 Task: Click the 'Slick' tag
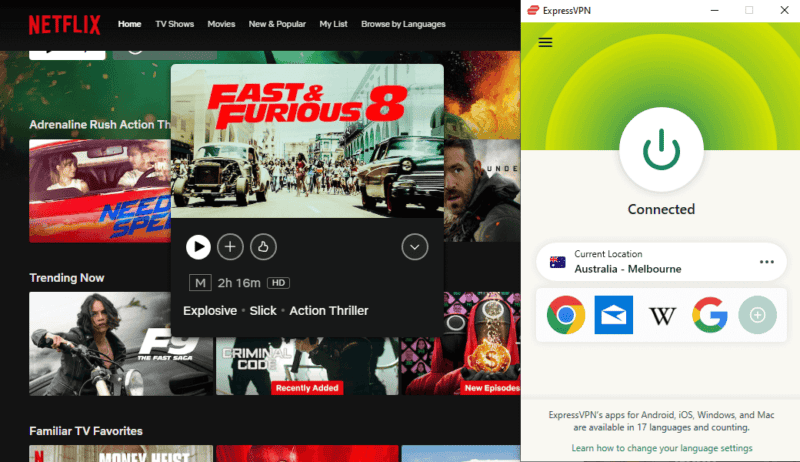tap(263, 311)
